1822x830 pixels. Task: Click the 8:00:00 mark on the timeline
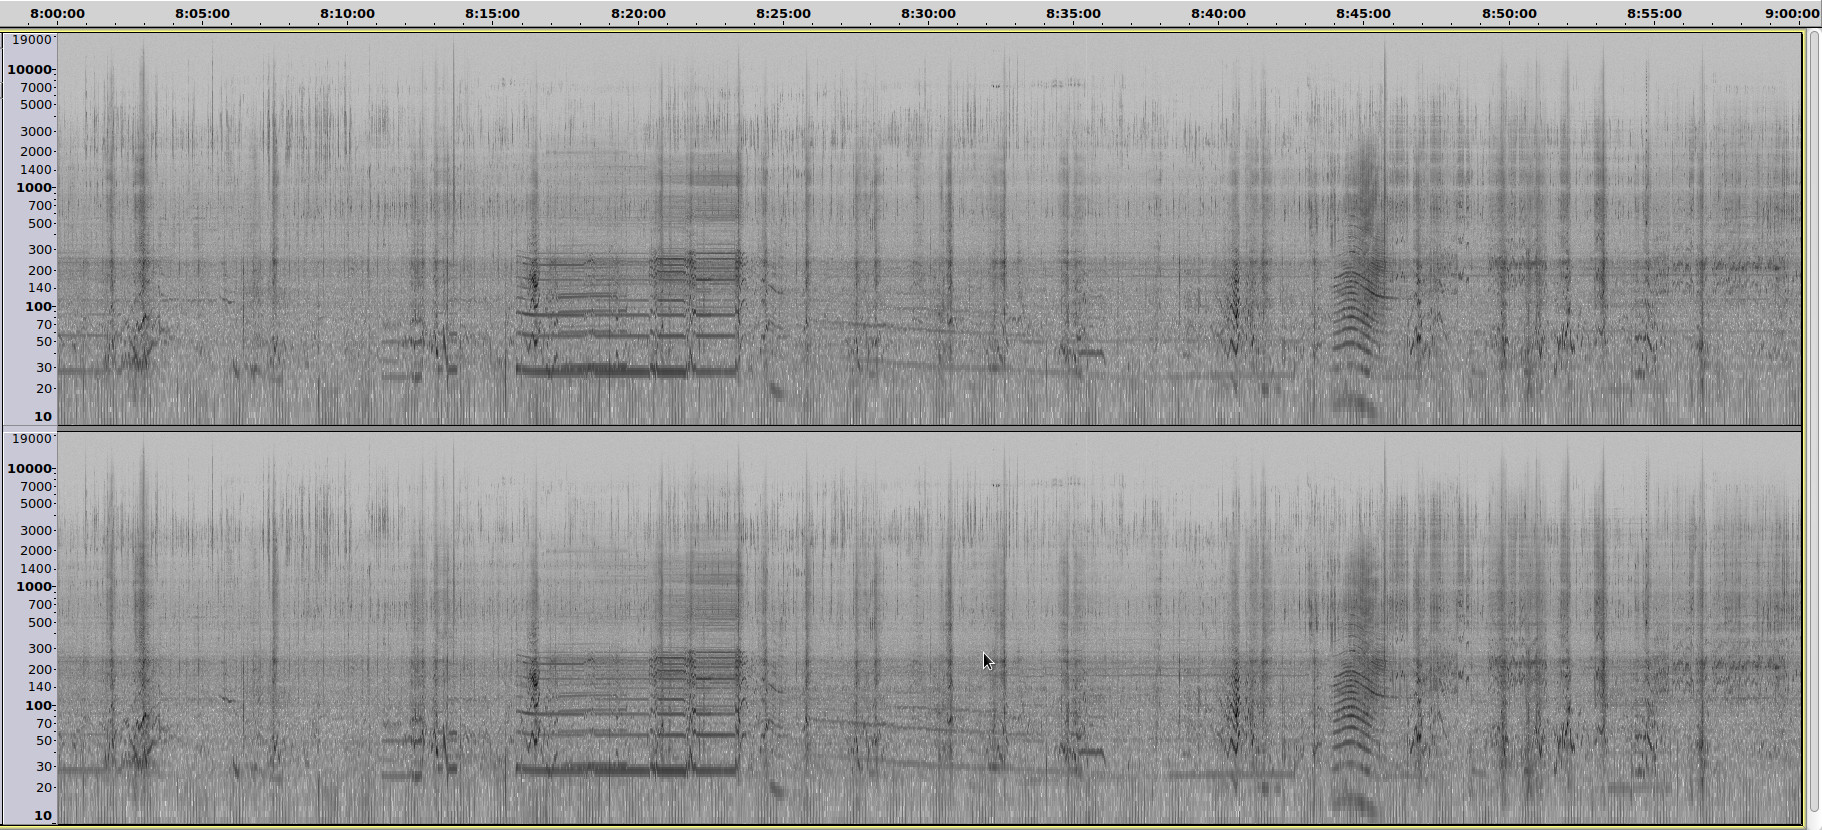click(57, 14)
